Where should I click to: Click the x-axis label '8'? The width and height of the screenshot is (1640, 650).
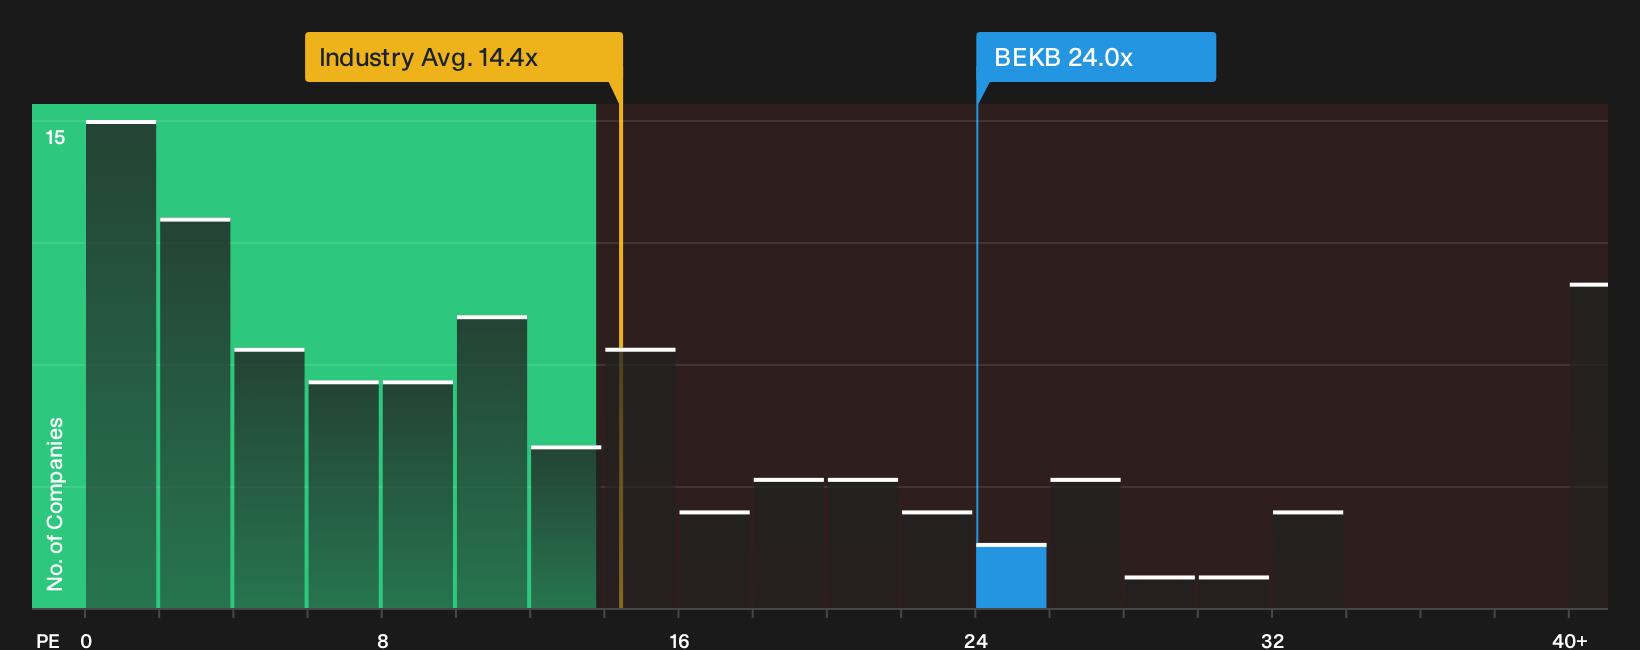(x=383, y=641)
